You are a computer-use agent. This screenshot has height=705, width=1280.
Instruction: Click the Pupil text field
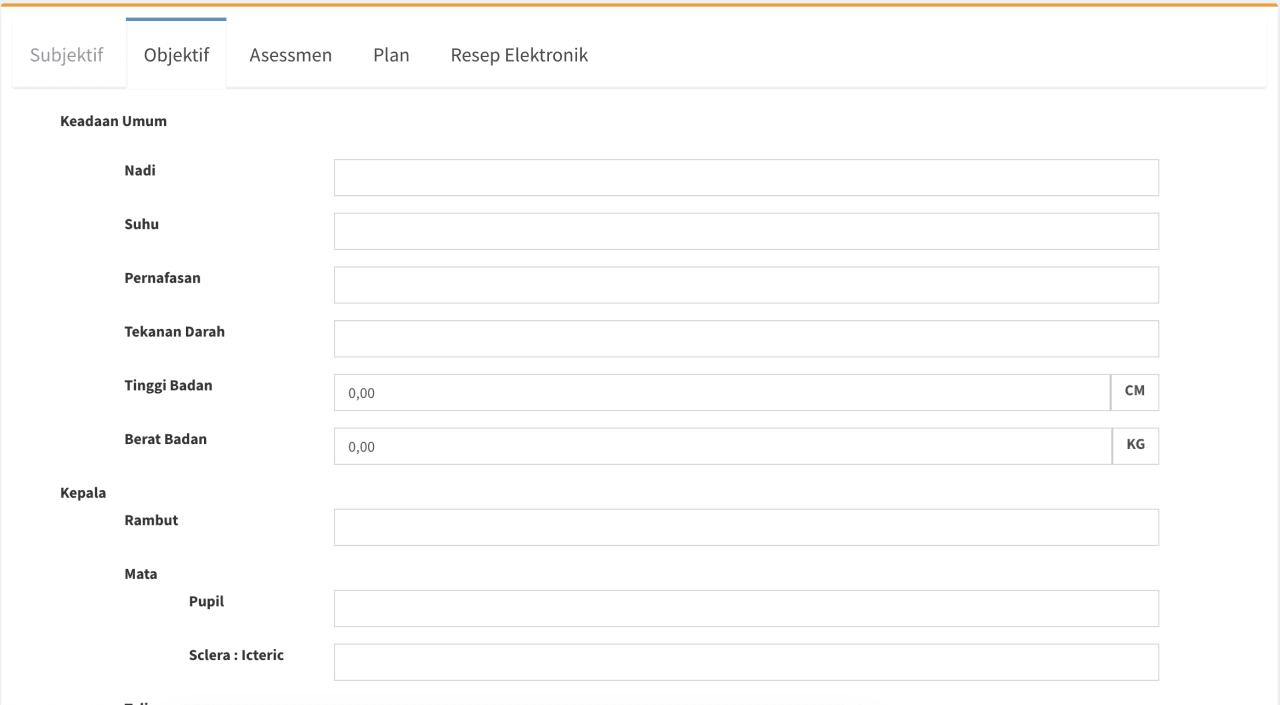(x=746, y=608)
